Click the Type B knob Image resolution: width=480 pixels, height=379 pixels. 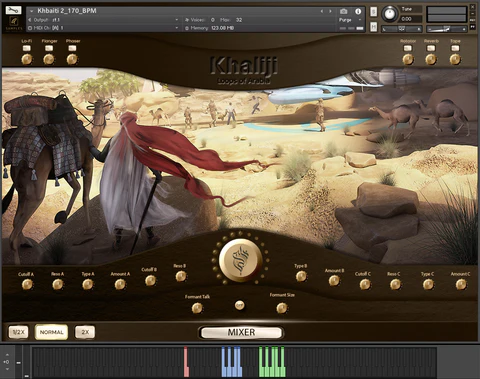[301, 276]
